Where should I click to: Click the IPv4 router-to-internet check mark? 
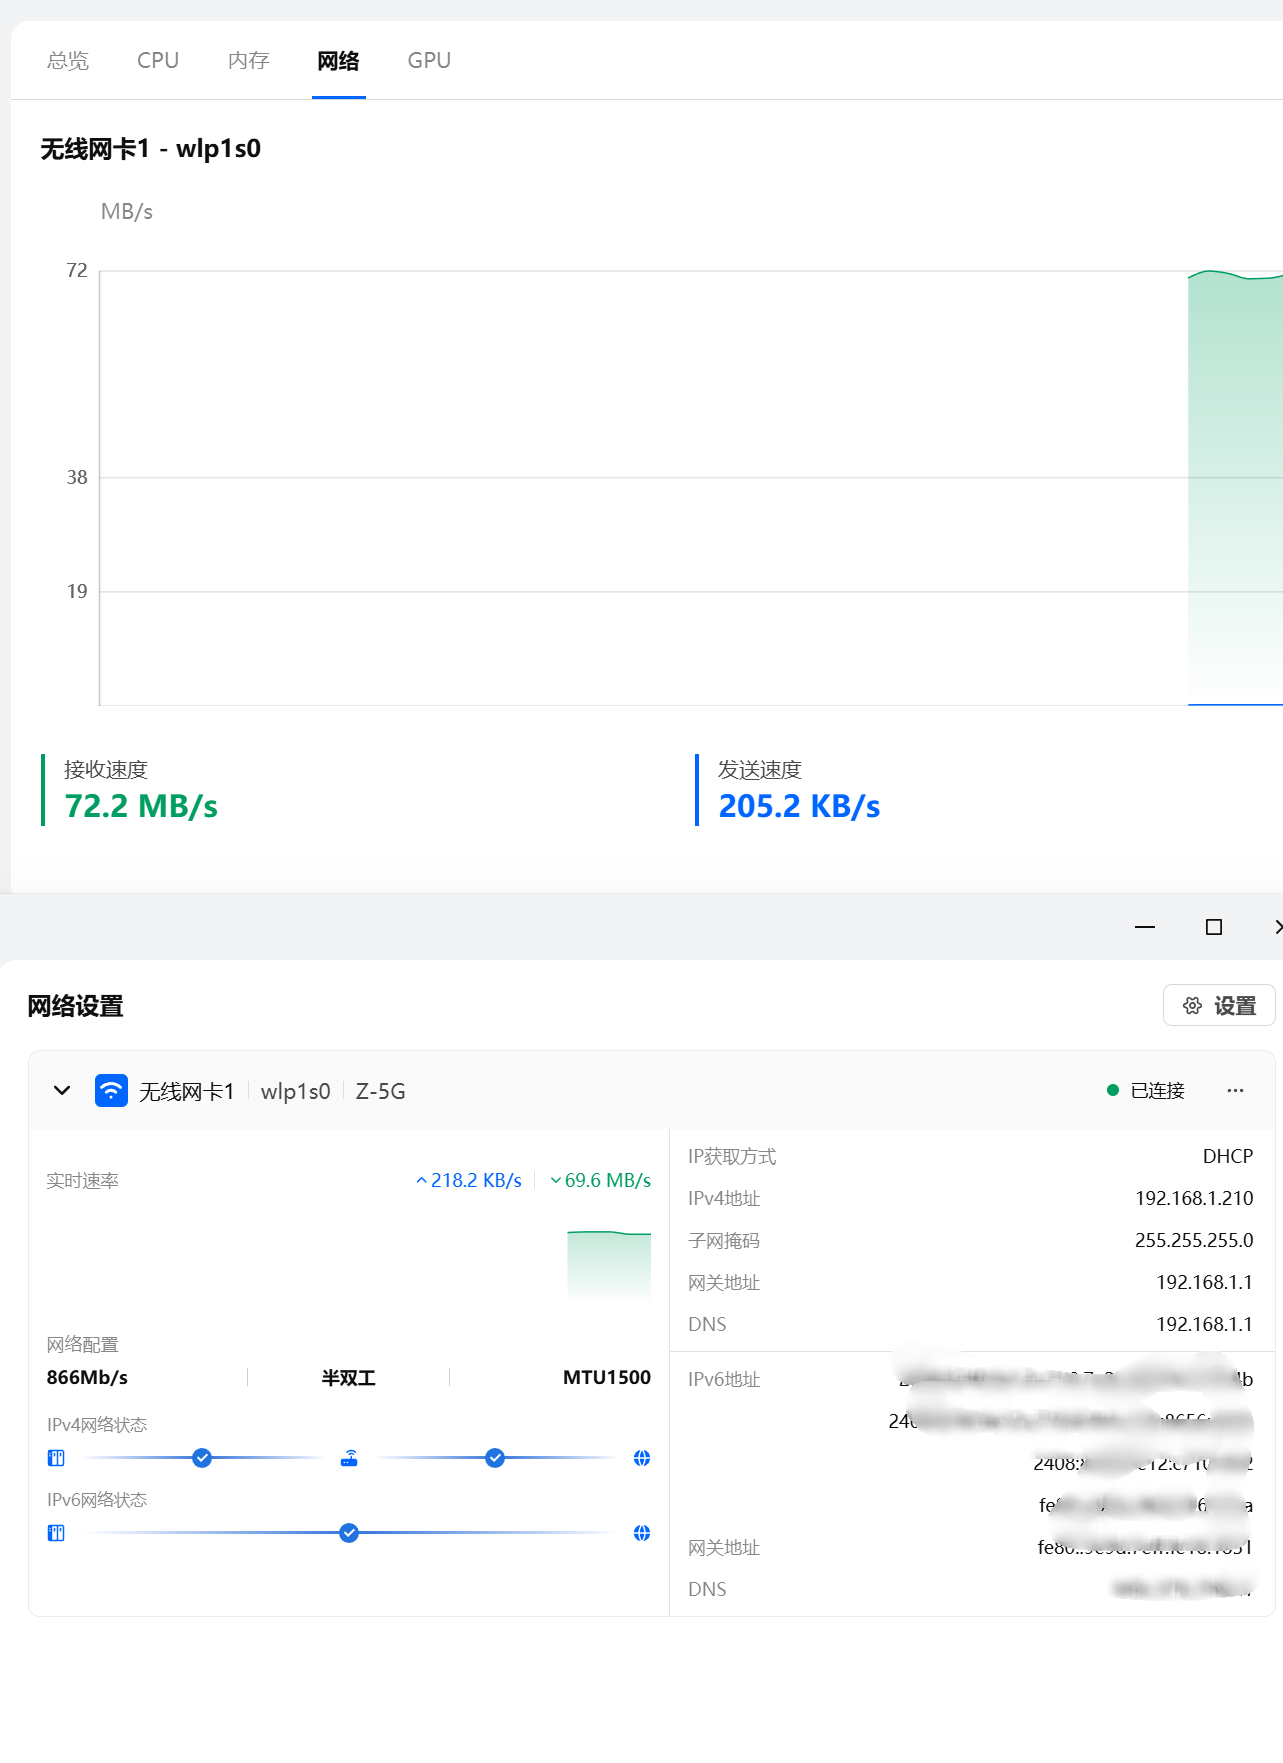click(495, 1458)
